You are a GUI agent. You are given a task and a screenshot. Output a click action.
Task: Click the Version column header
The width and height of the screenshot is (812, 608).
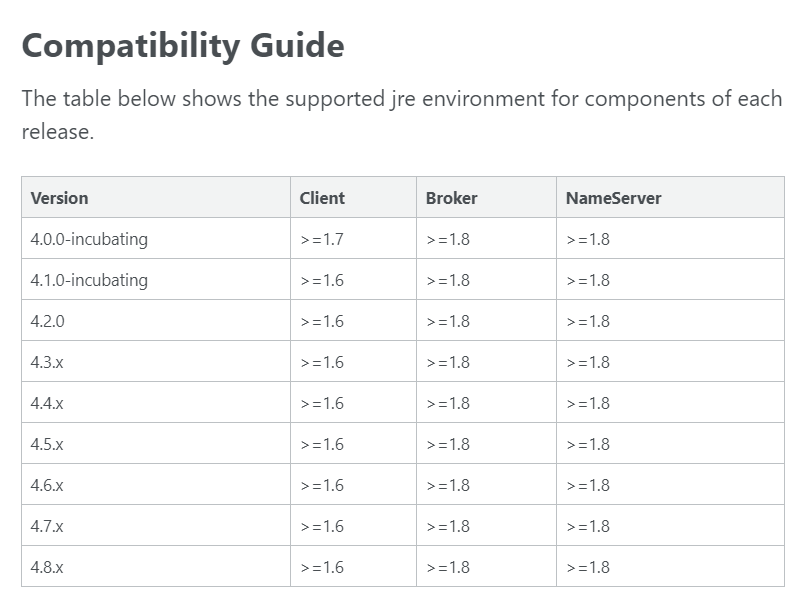[59, 198]
